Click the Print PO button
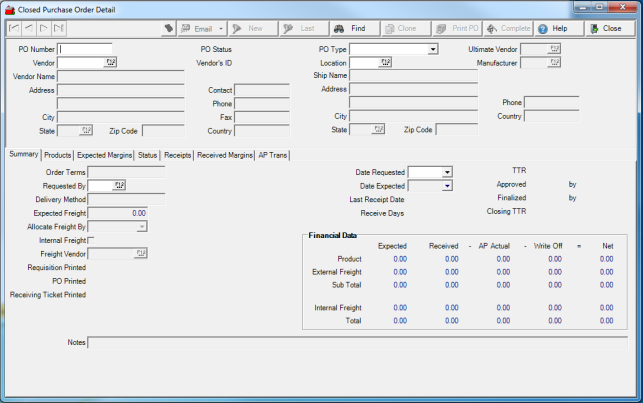The height and width of the screenshot is (403, 643). click(x=455, y=29)
